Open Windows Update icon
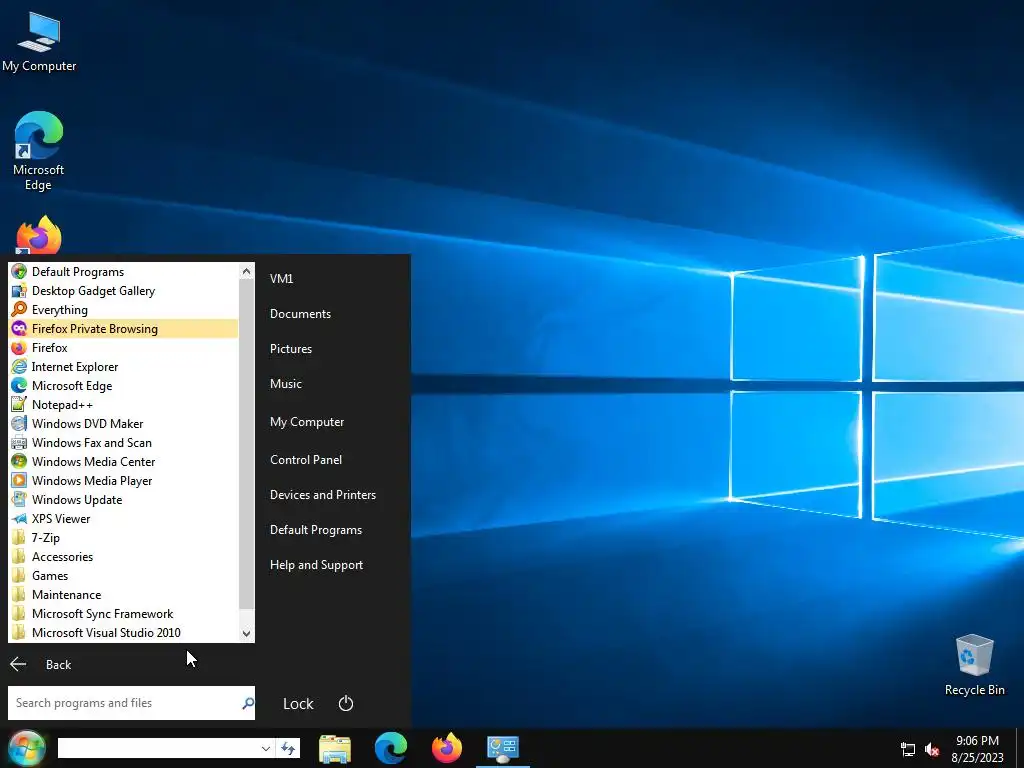This screenshot has width=1024, height=768. pyautogui.click(x=19, y=499)
